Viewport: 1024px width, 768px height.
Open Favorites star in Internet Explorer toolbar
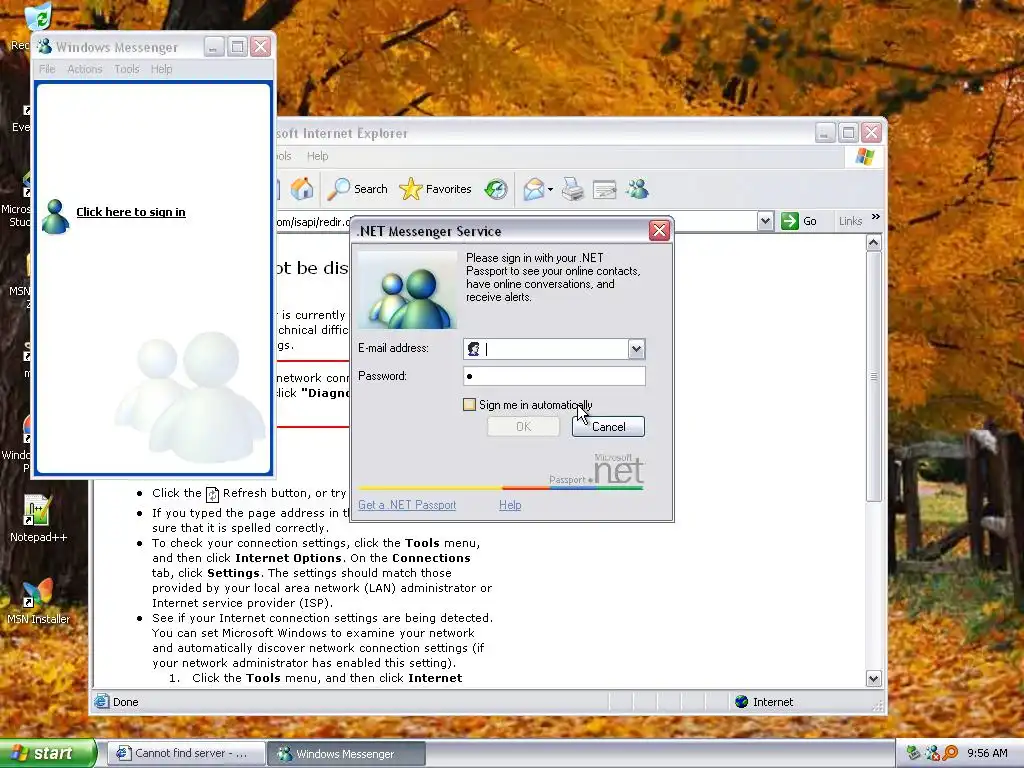click(435, 189)
